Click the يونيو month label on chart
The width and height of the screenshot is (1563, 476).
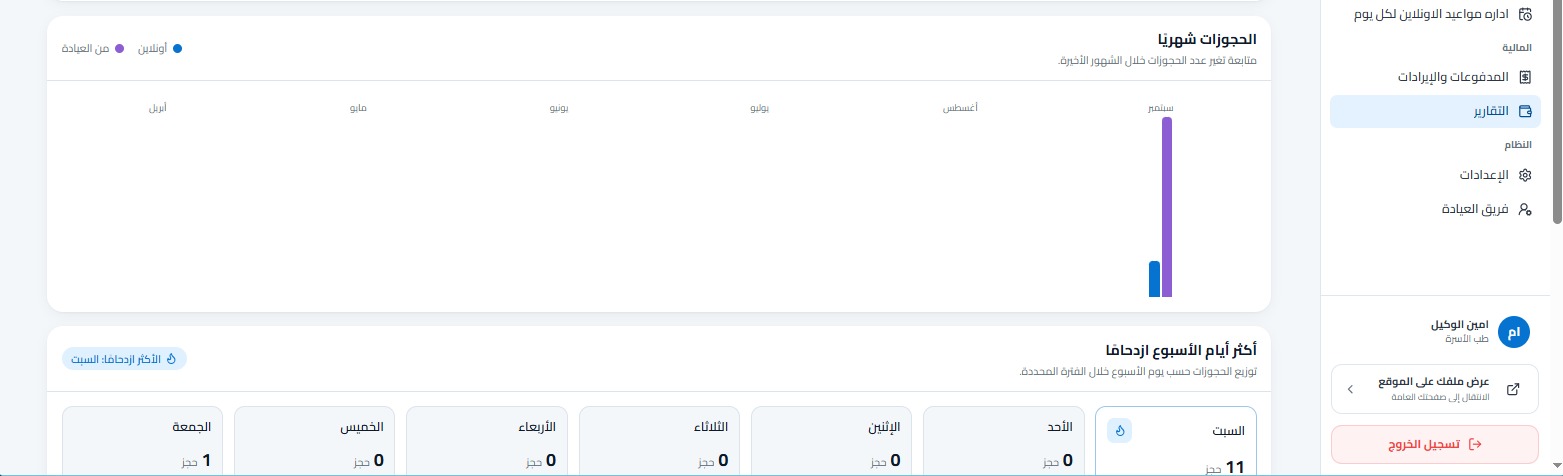559,107
